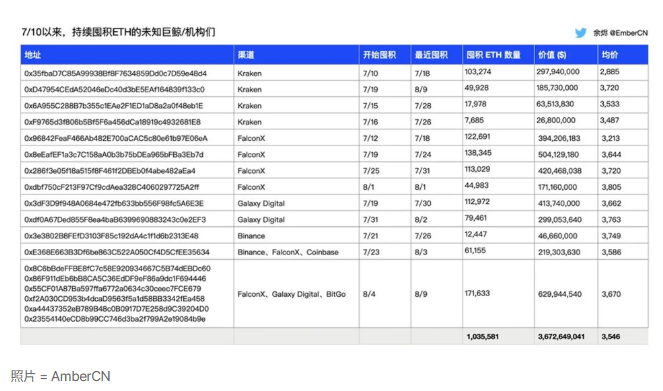Image resolution: width=663 pixels, height=391 pixels.
Task: Click the @EmberCN handle text
Action: (x=629, y=33)
